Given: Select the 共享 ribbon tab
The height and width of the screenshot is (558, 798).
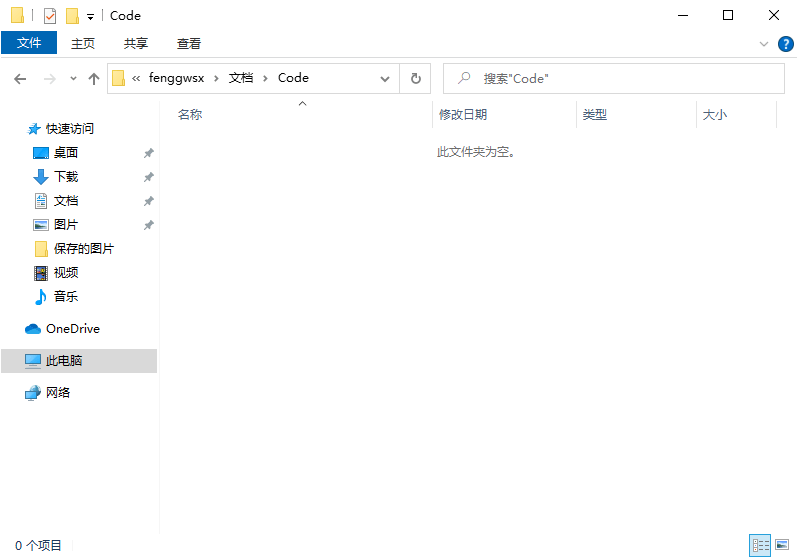Looking at the screenshot, I should tap(136, 43).
